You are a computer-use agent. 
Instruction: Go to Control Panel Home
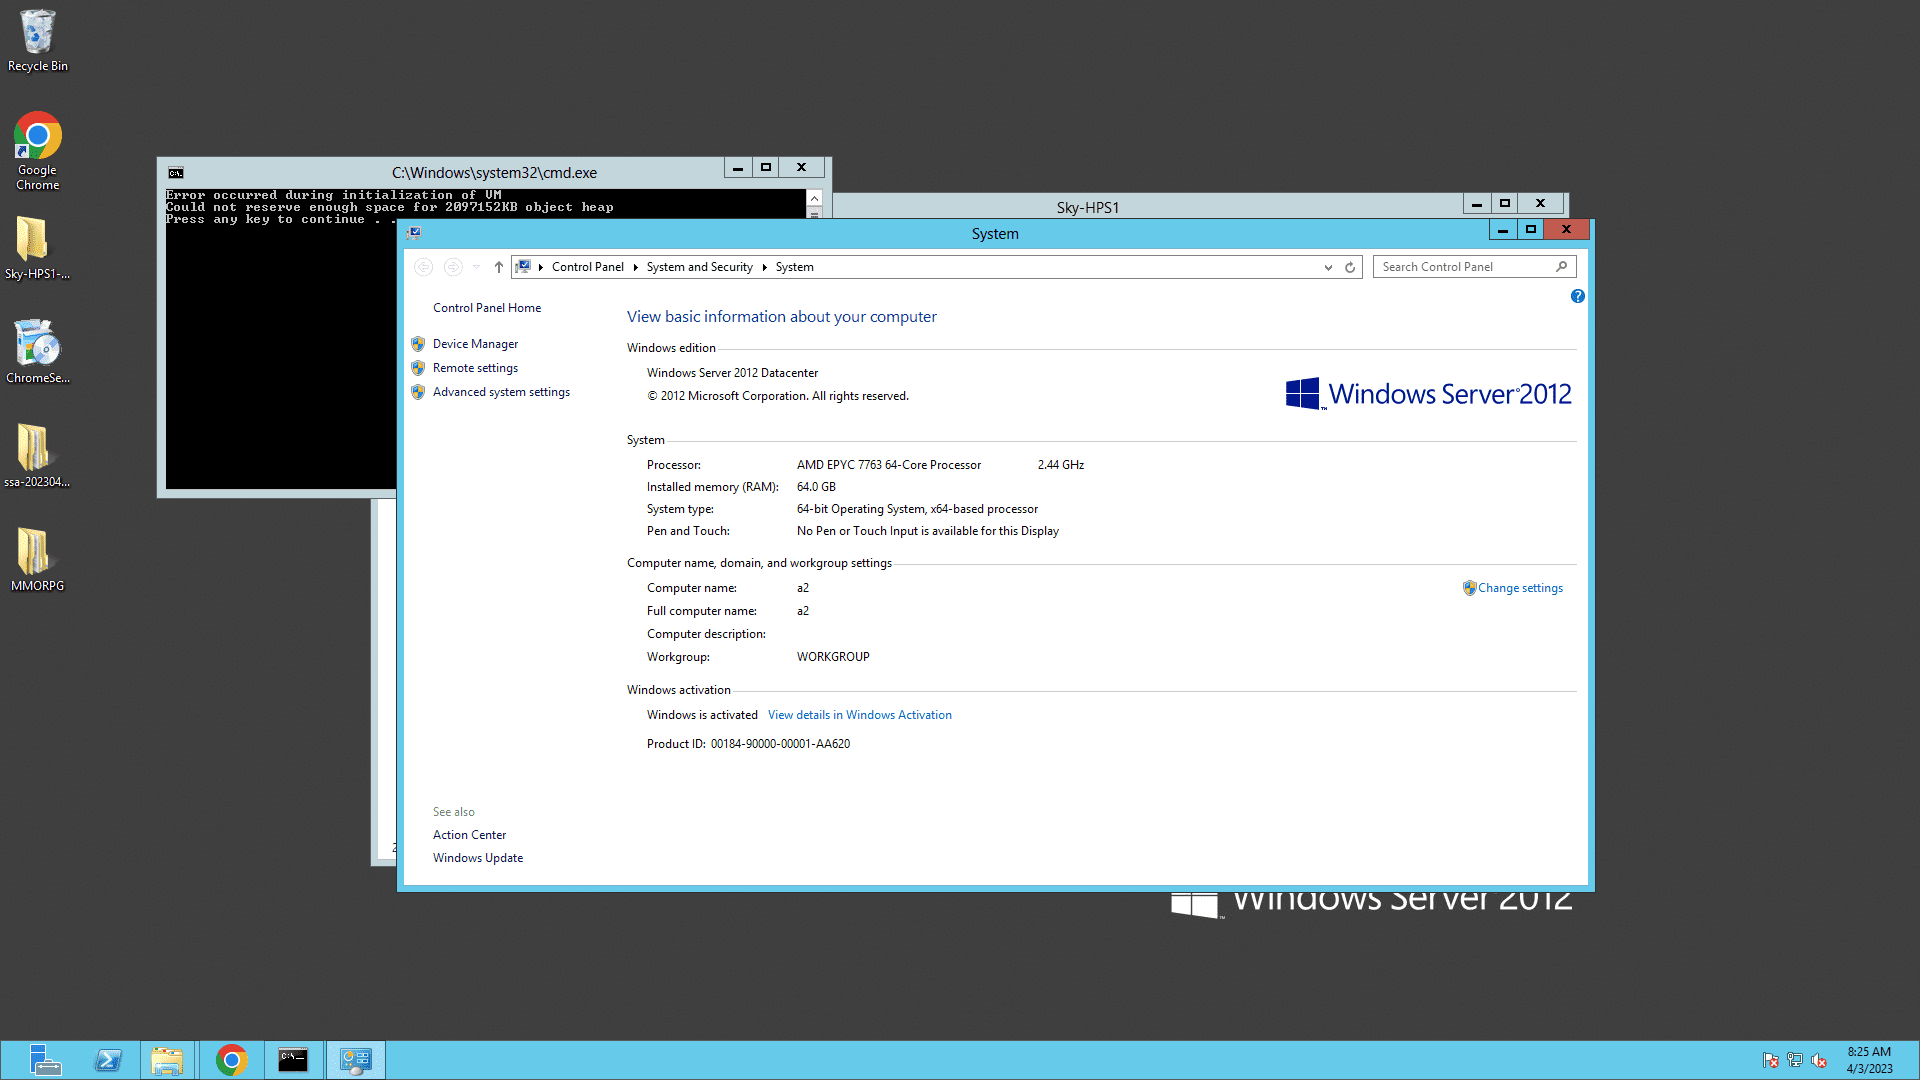(487, 308)
